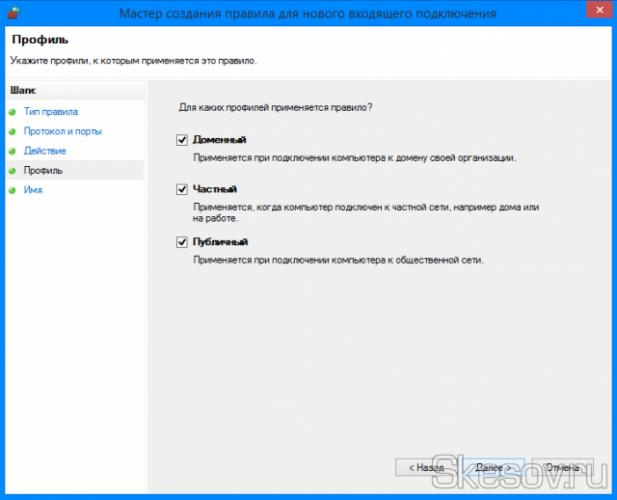Click the green bullet beside Протокол и порты
The height and width of the screenshot is (500, 617).
(x=13, y=131)
